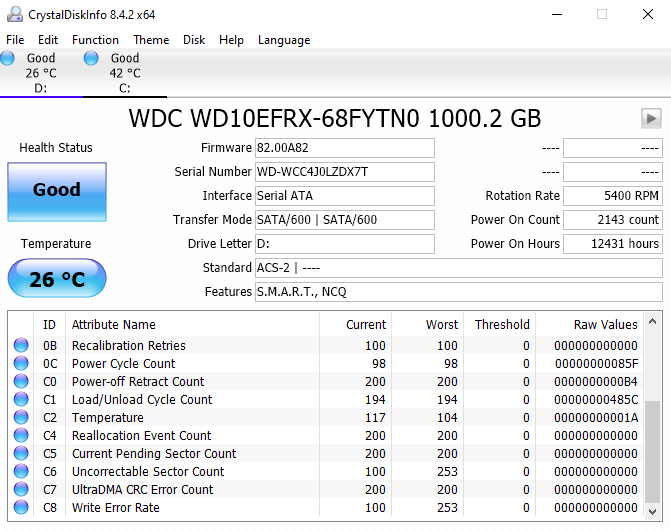
Task: Click the 26 °C temperature button
Action: tap(57, 278)
